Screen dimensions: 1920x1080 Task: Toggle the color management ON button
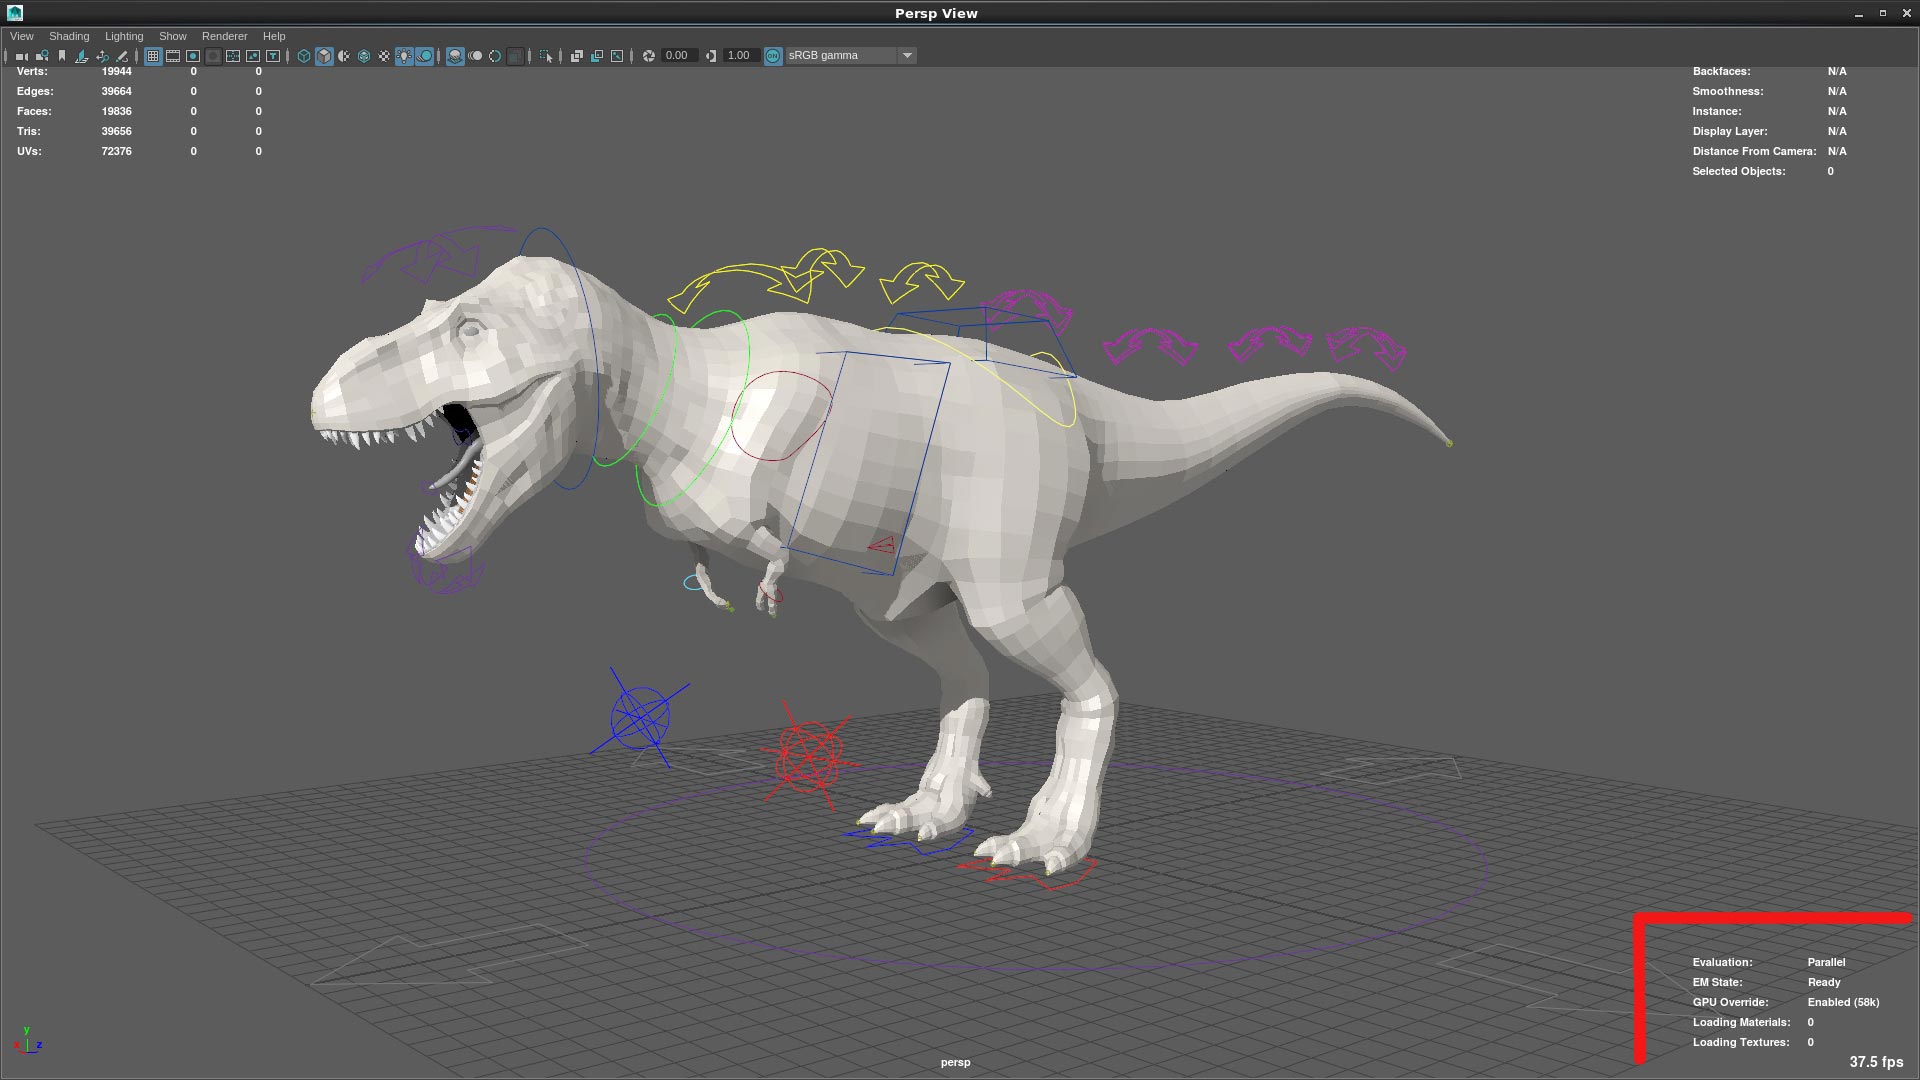click(773, 56)
